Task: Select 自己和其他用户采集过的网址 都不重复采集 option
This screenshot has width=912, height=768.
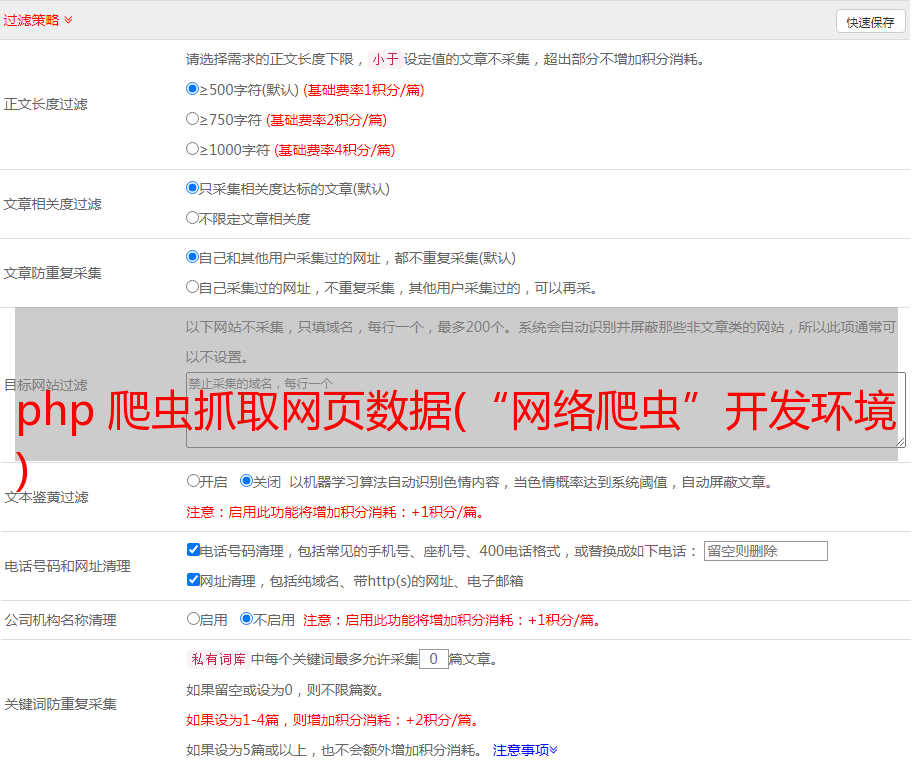Action: click(193, 257)
